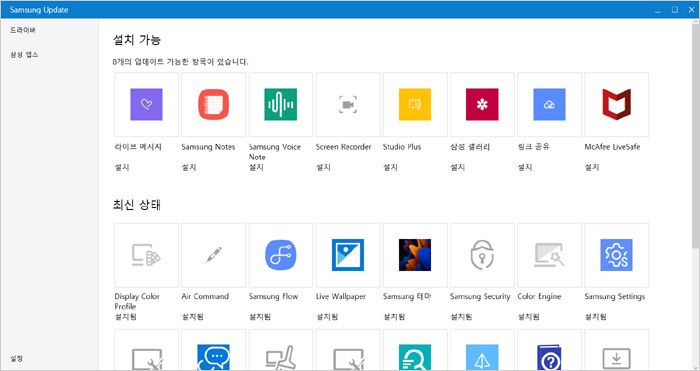Open the monitor with brush app icon
The width and height of the screenshot is (700, 371).
tap(281, 357)
